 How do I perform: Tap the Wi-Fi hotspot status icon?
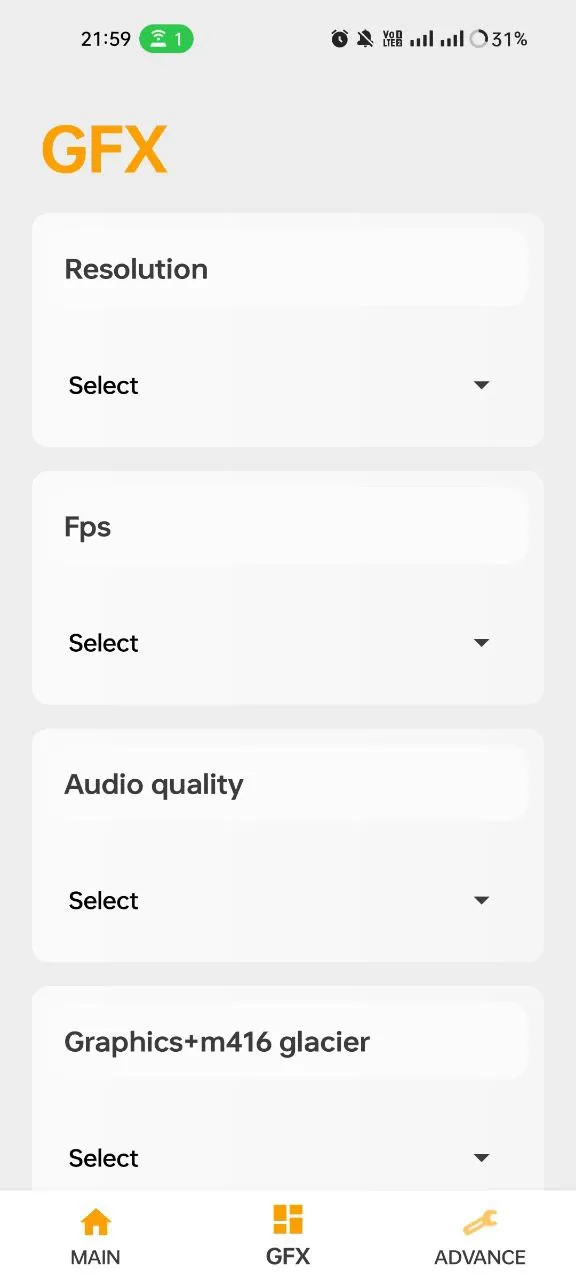pyautogui.click(x=165, y=38)
